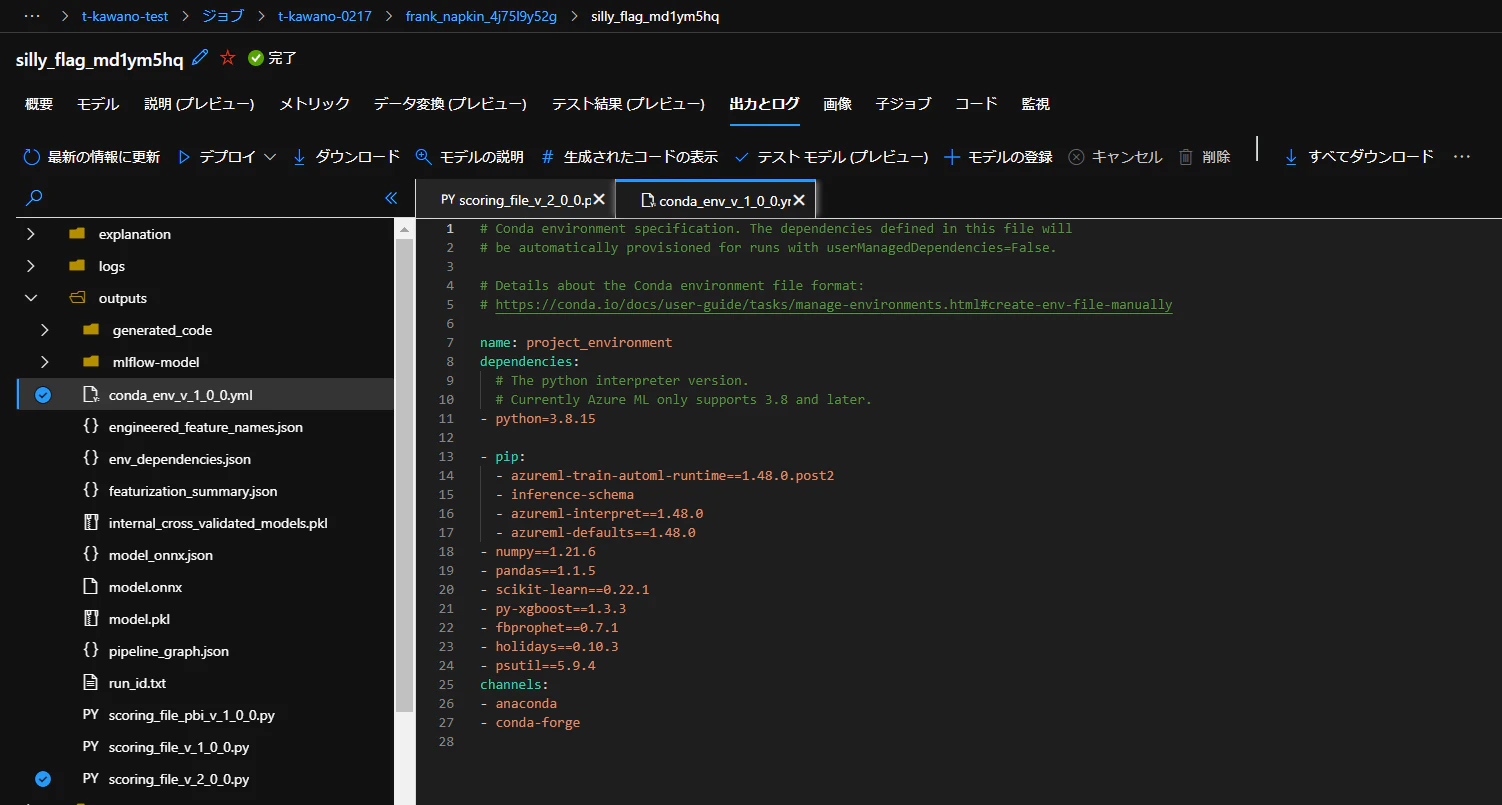
Task: Open engineered_feature_names.json file
Action: tap(206, 427)
